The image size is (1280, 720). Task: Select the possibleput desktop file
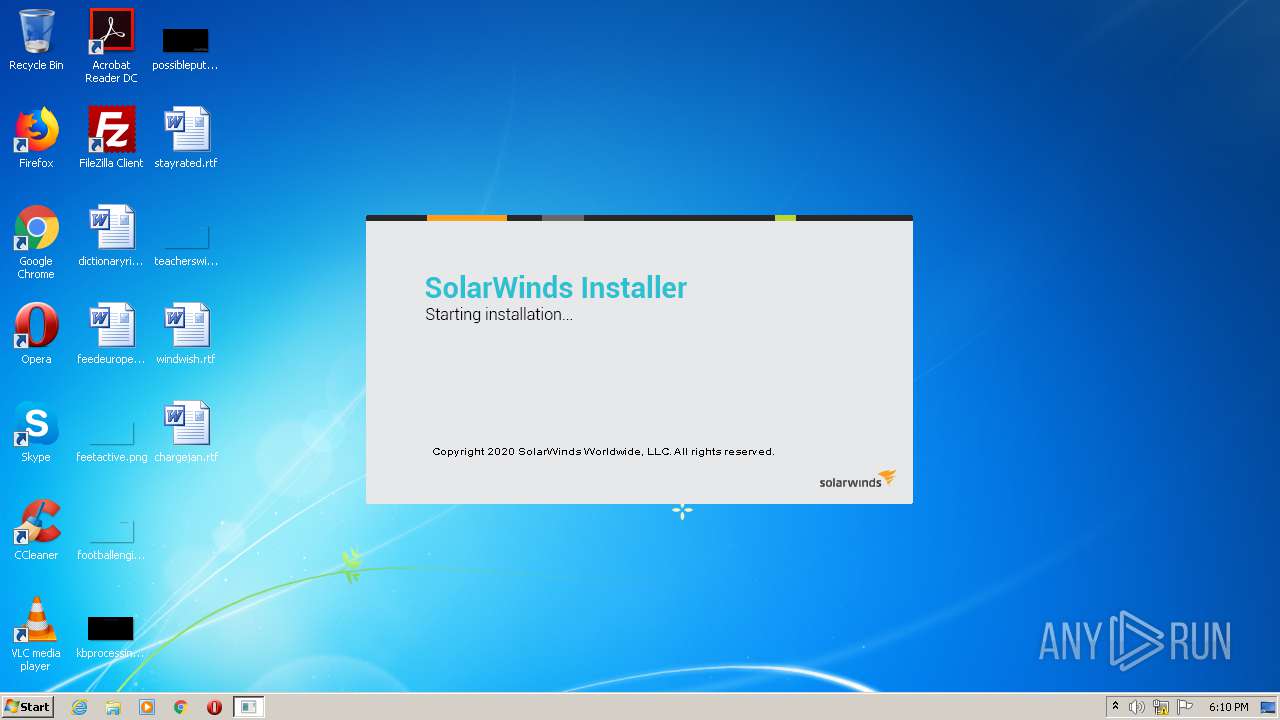[x=185, y=48]
